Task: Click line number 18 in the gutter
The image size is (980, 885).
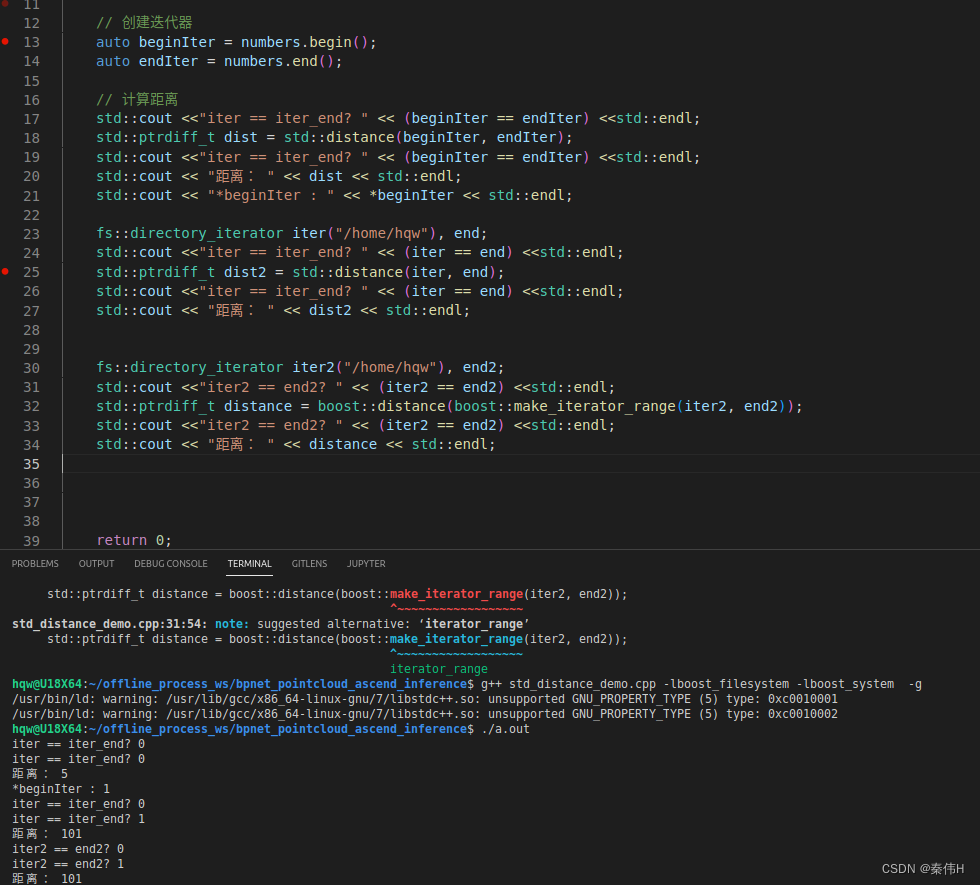Action: coord(31,138)
